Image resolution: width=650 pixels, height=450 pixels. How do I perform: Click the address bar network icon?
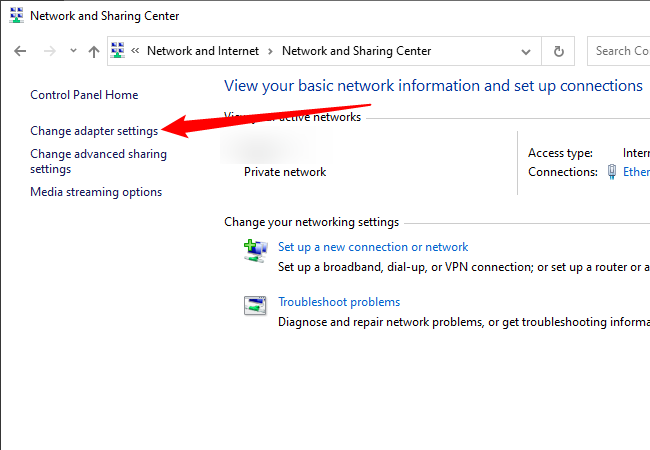(x=118, y=51)
